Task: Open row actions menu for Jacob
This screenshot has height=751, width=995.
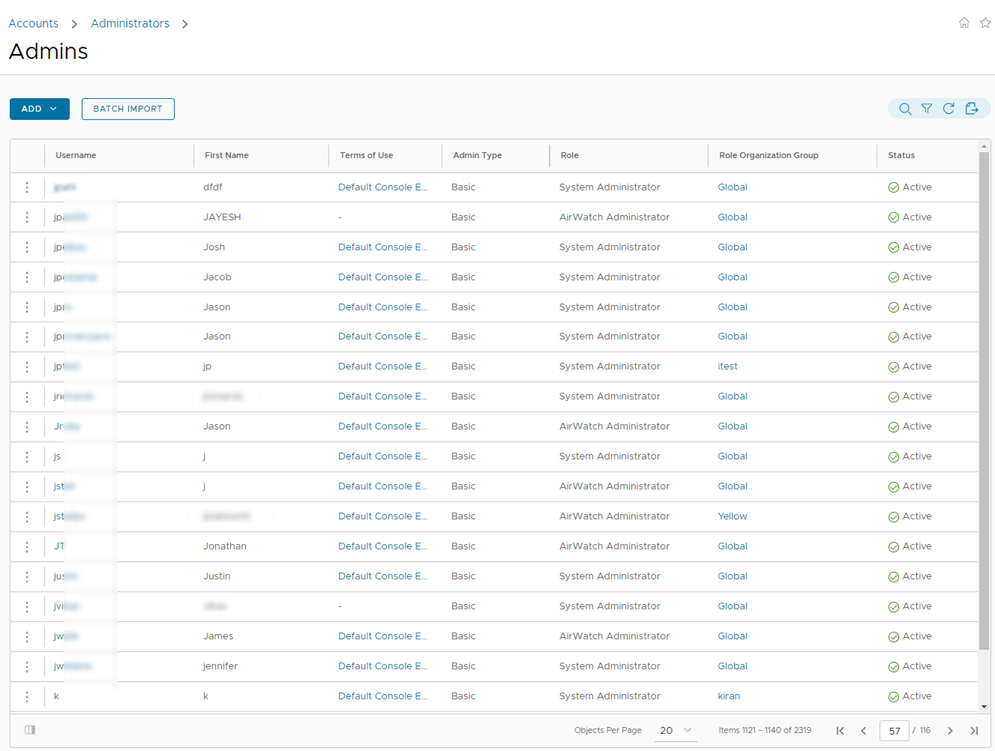Action: 27,277
